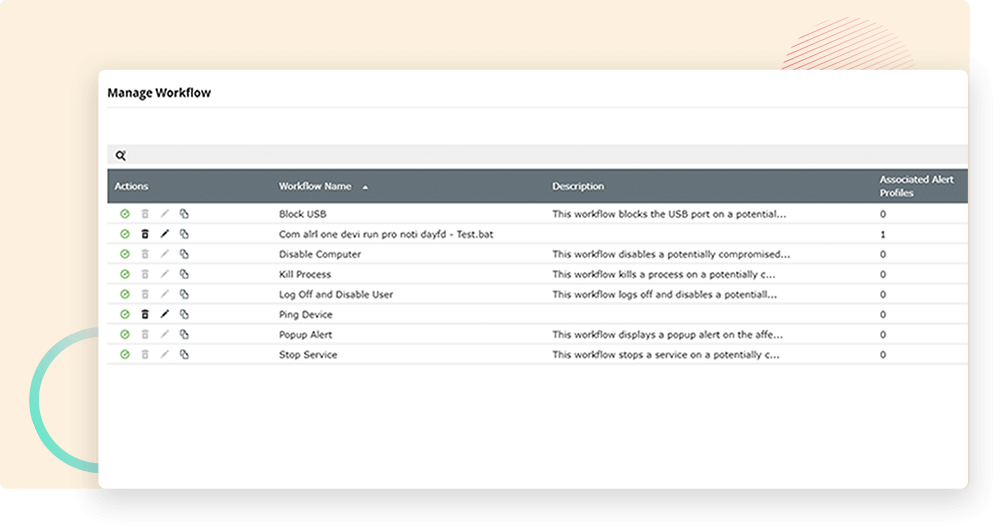The height and width of the screenshot is (530, 1000).
Task: Select 'Com alrl one devi run pro noti dayfd - Test.bat'
Action: [386, 234]
